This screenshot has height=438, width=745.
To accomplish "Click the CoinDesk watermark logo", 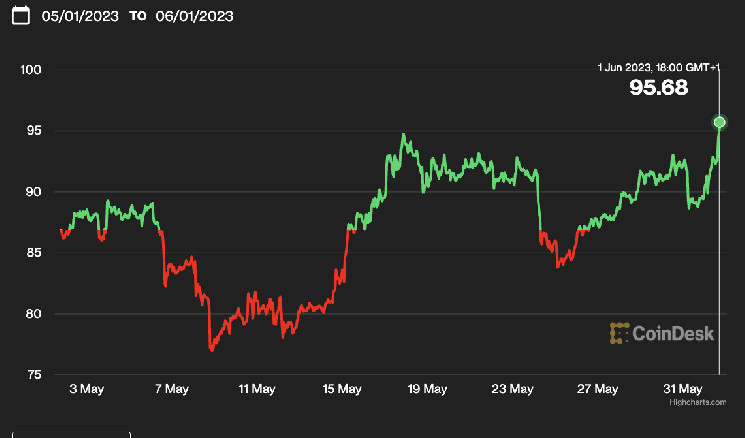I will pos(663,334).
